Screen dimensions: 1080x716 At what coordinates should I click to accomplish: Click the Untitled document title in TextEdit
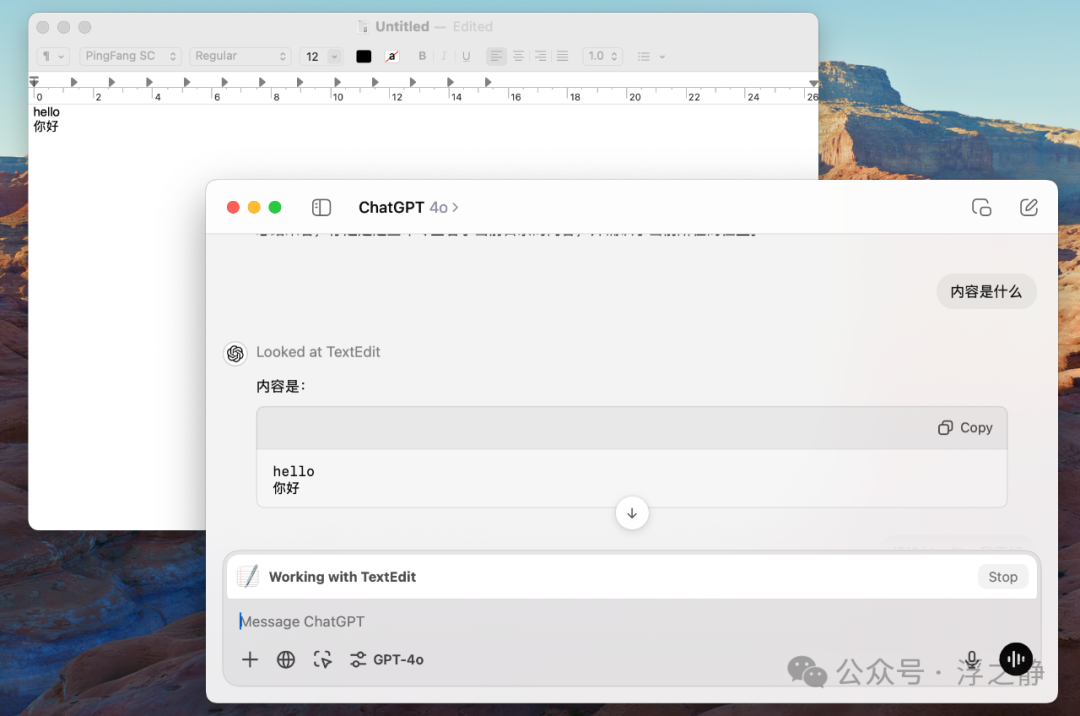click(x=402, y=27)
